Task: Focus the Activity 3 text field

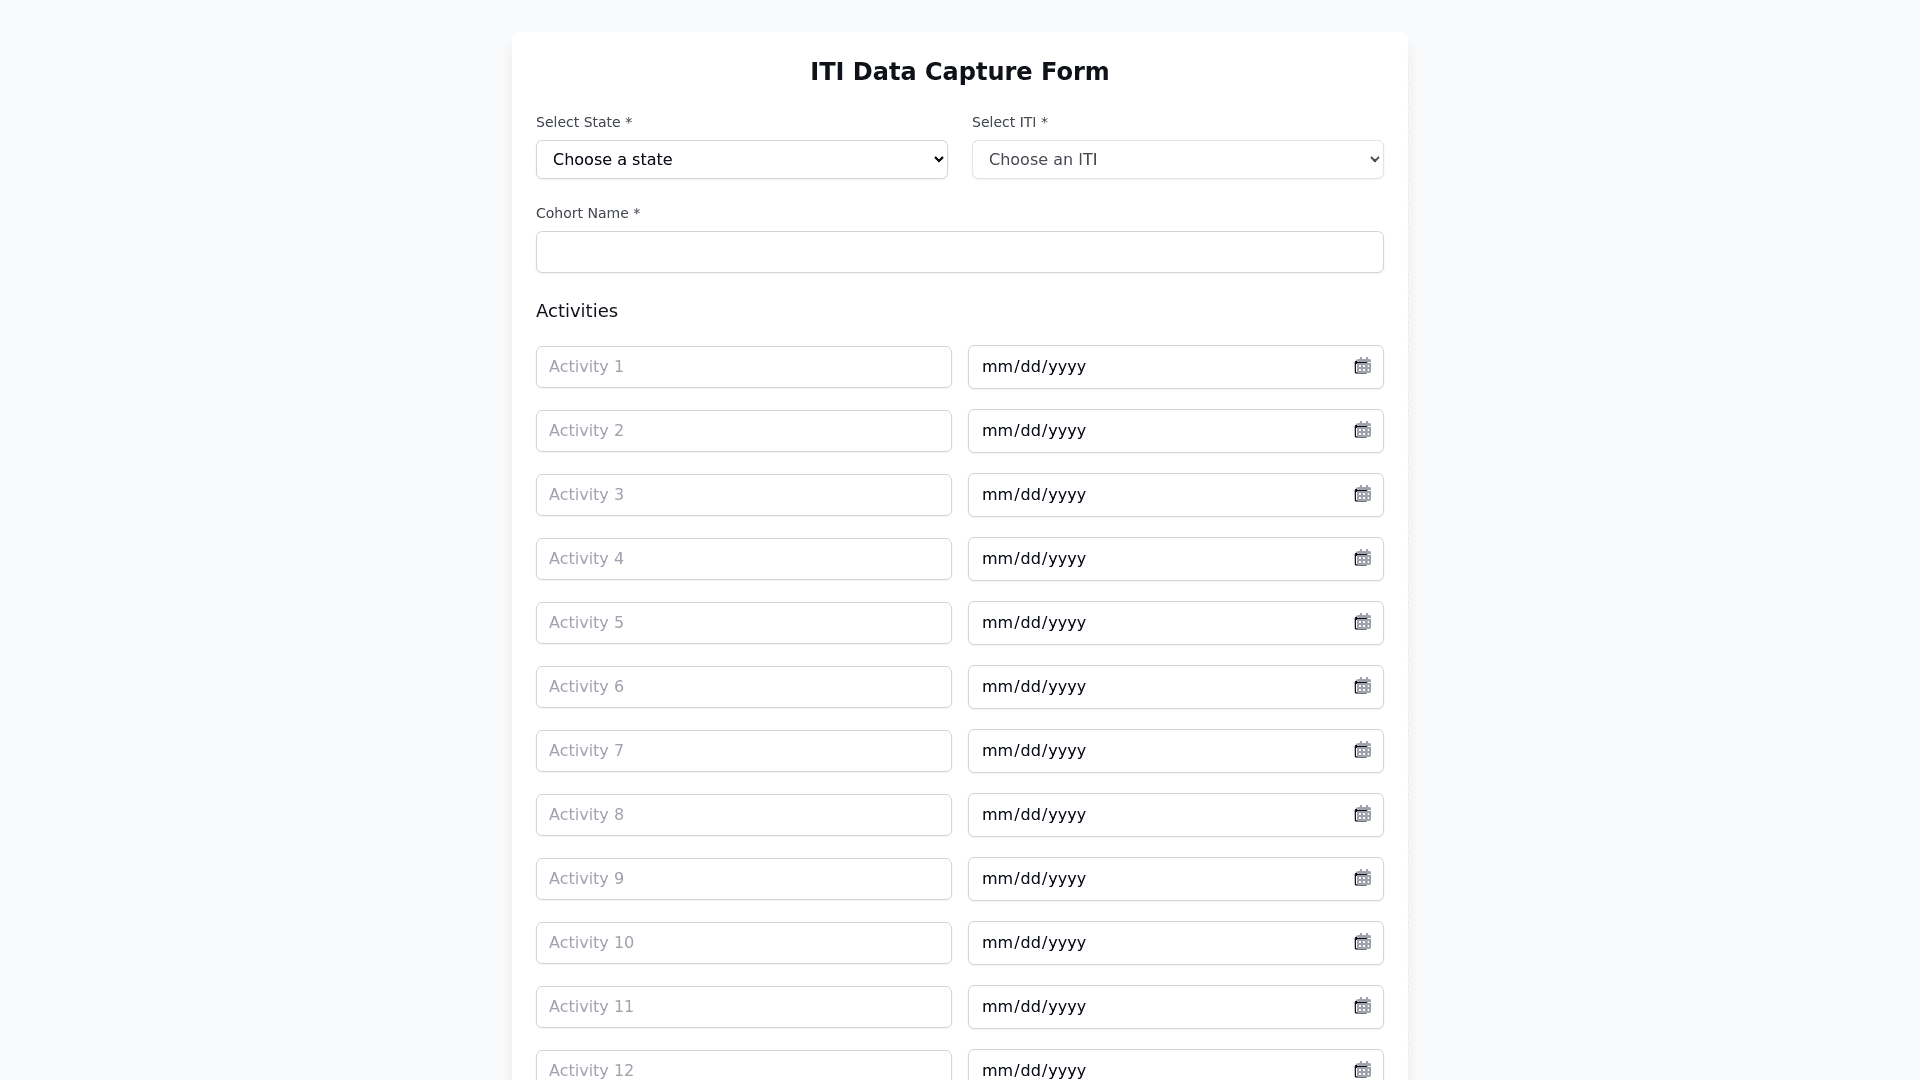Action: pyautogui.click(x=743, y=495)
